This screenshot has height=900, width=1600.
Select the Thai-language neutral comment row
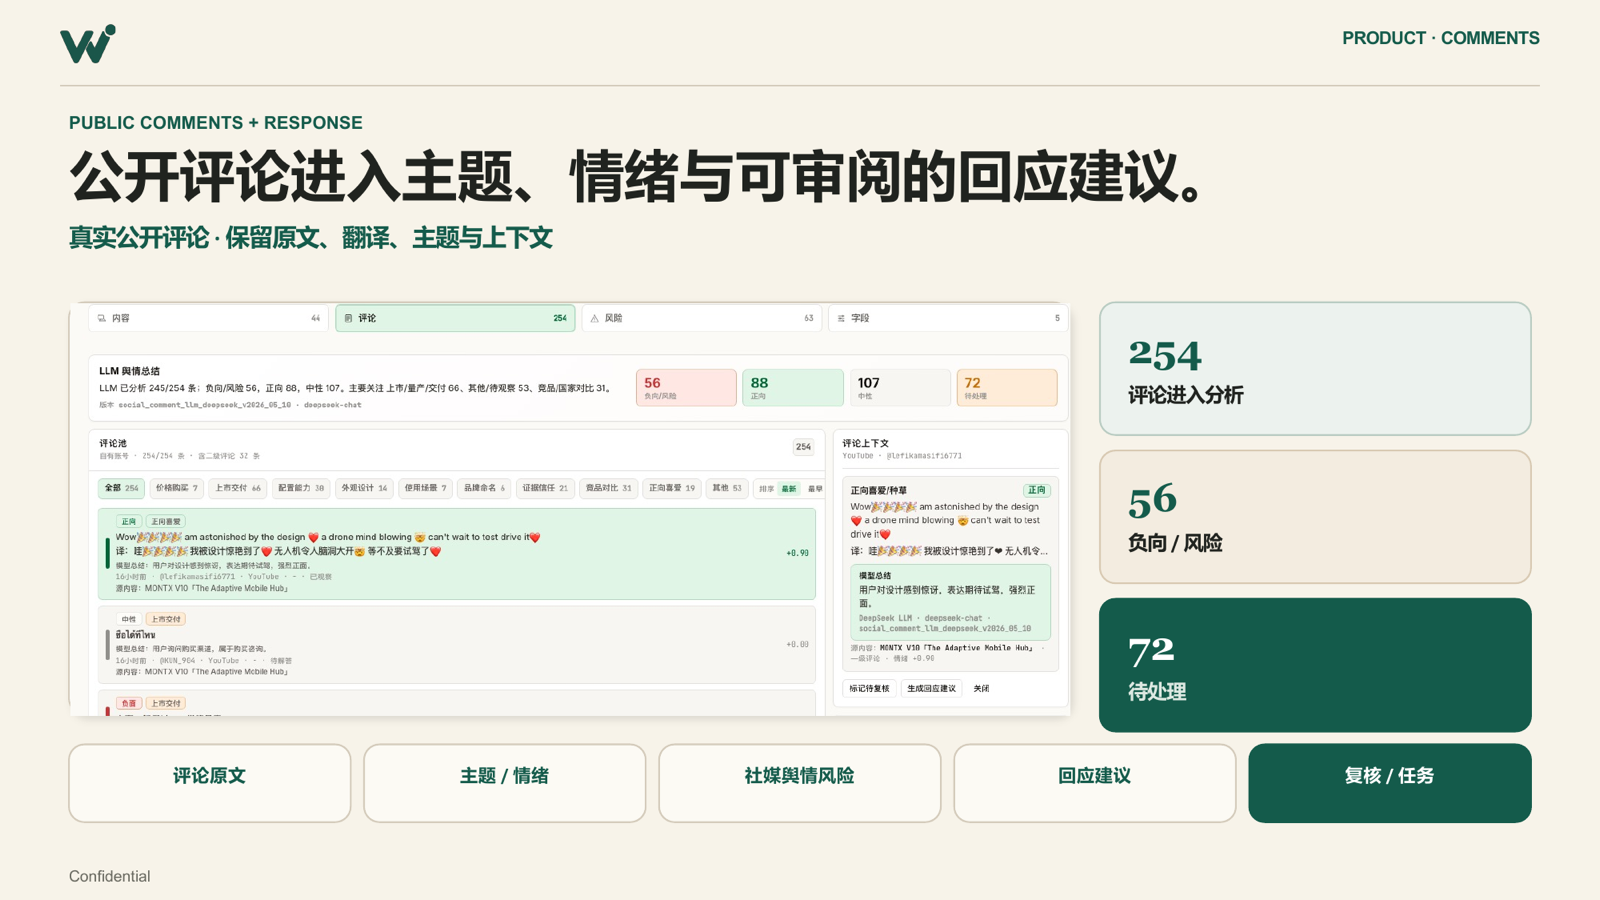[457, 645]
